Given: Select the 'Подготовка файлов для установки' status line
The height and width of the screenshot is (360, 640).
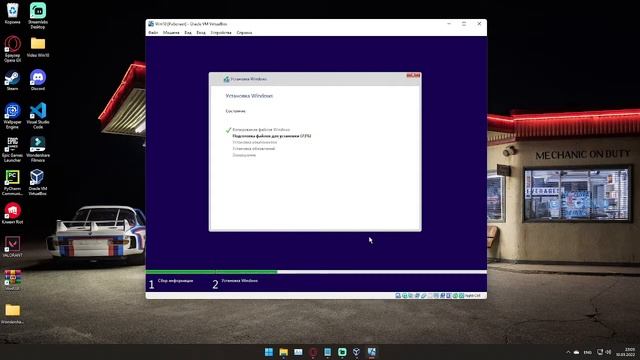Looking at the screenshot, I should click(272, 136).
